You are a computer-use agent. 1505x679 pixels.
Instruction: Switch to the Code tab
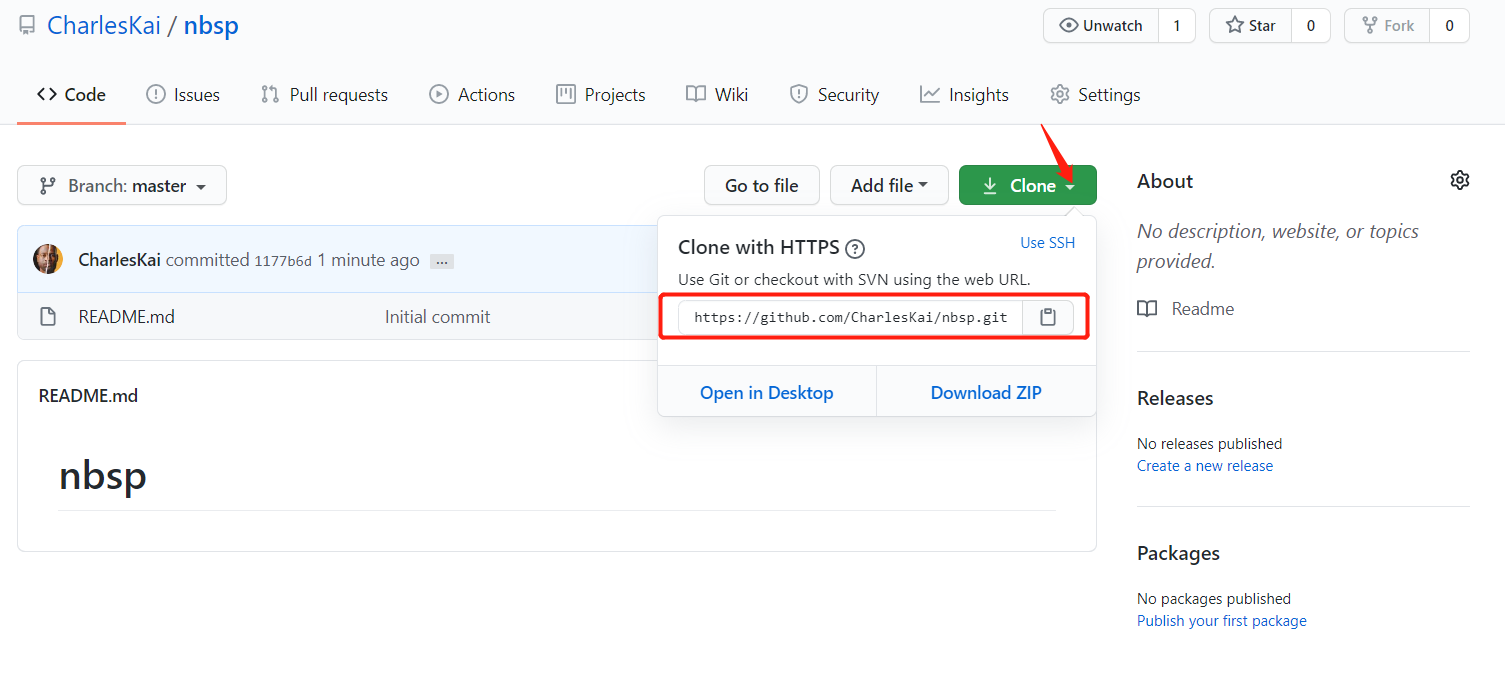click(x=71, y=95)
